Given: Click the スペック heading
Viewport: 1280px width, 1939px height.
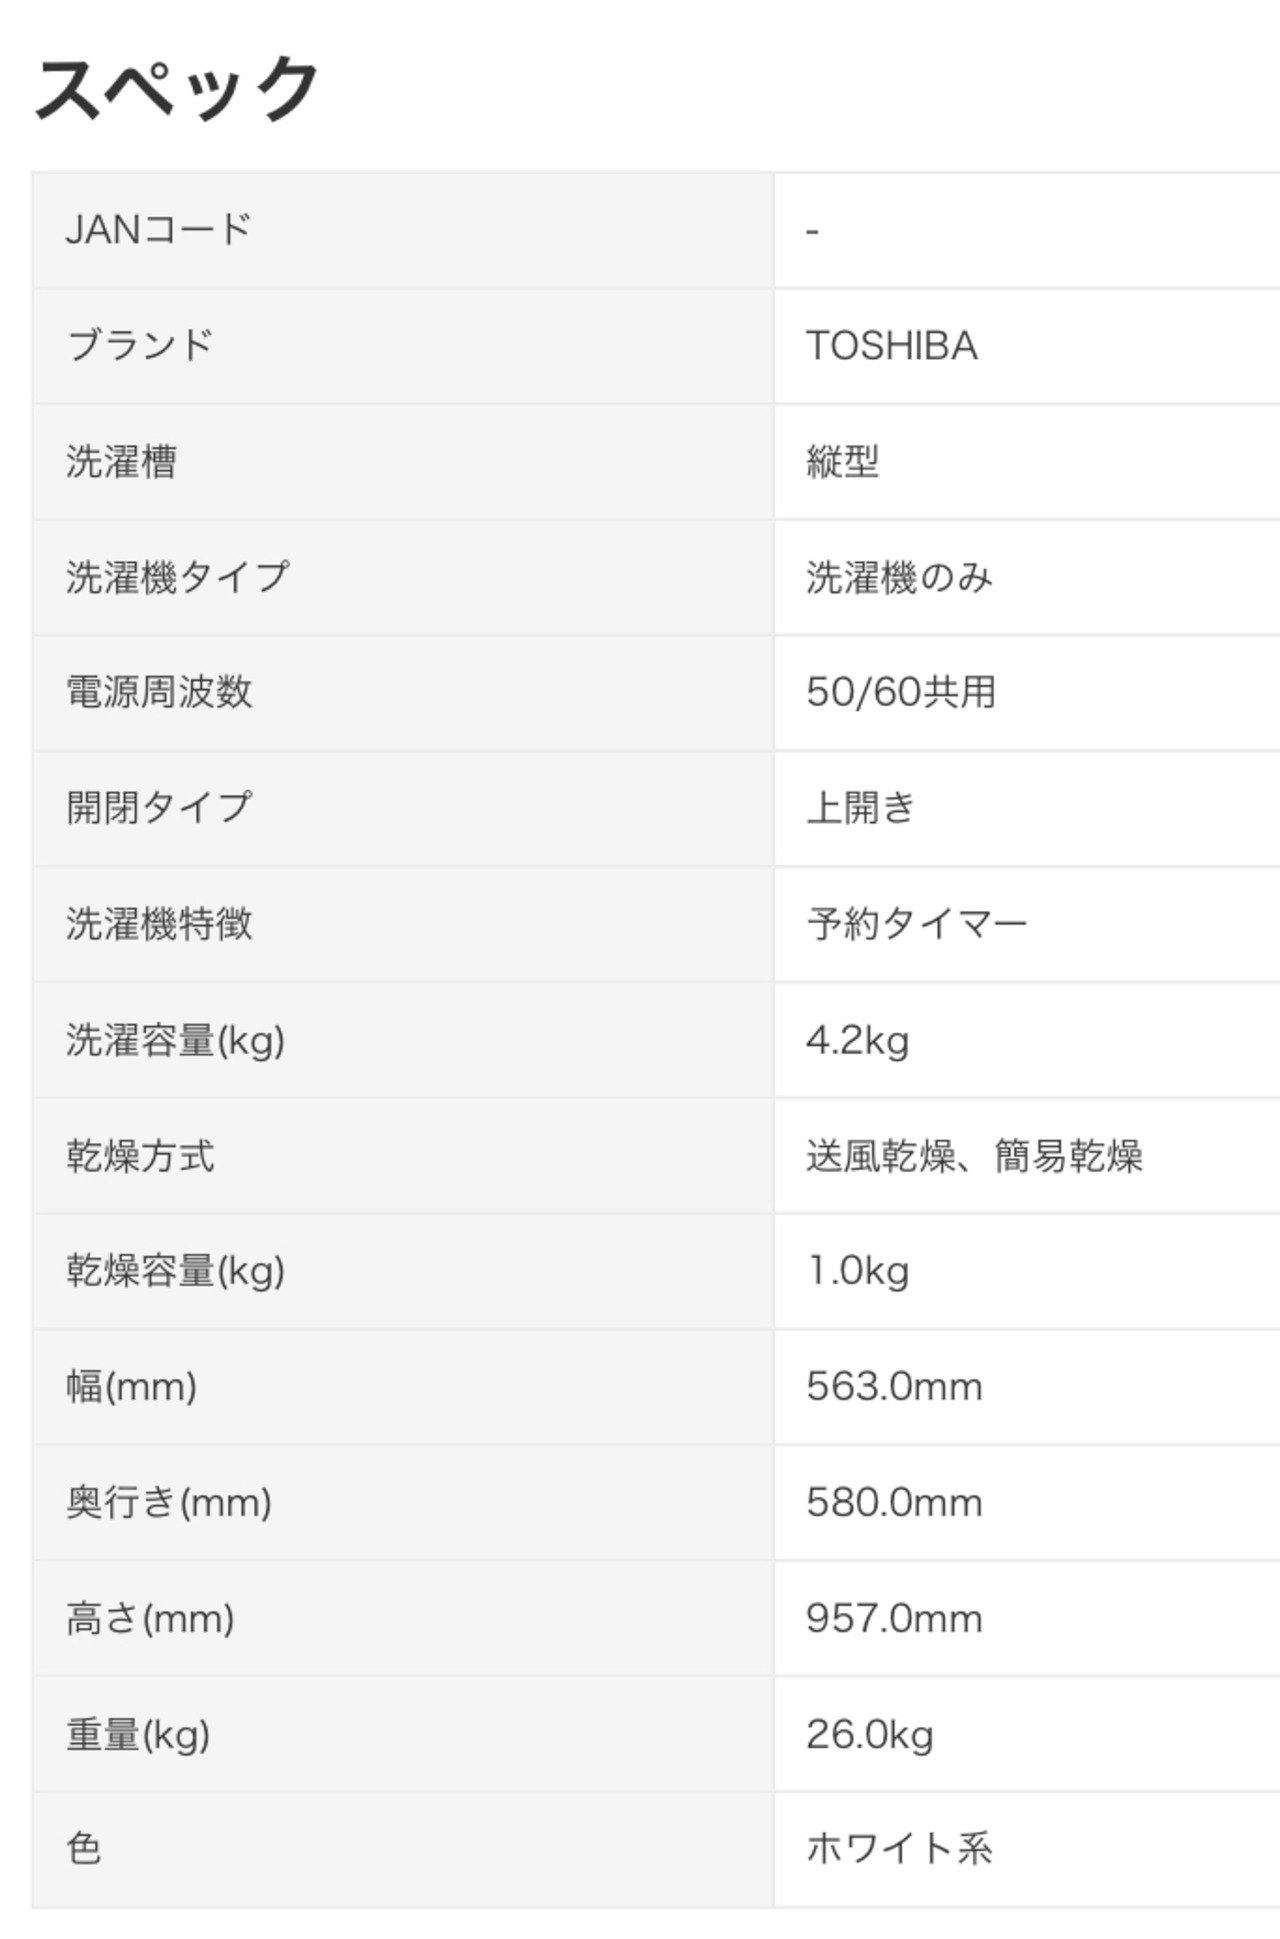Looking at the screenshot, I should pos(177,90).
